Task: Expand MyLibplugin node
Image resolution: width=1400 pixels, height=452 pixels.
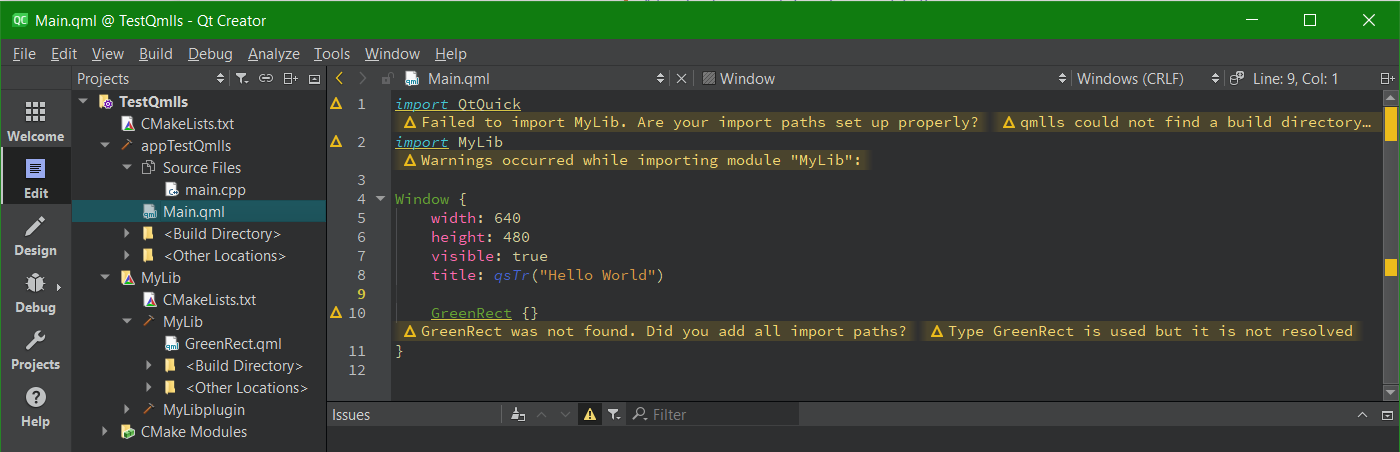Action: [127, 410]
